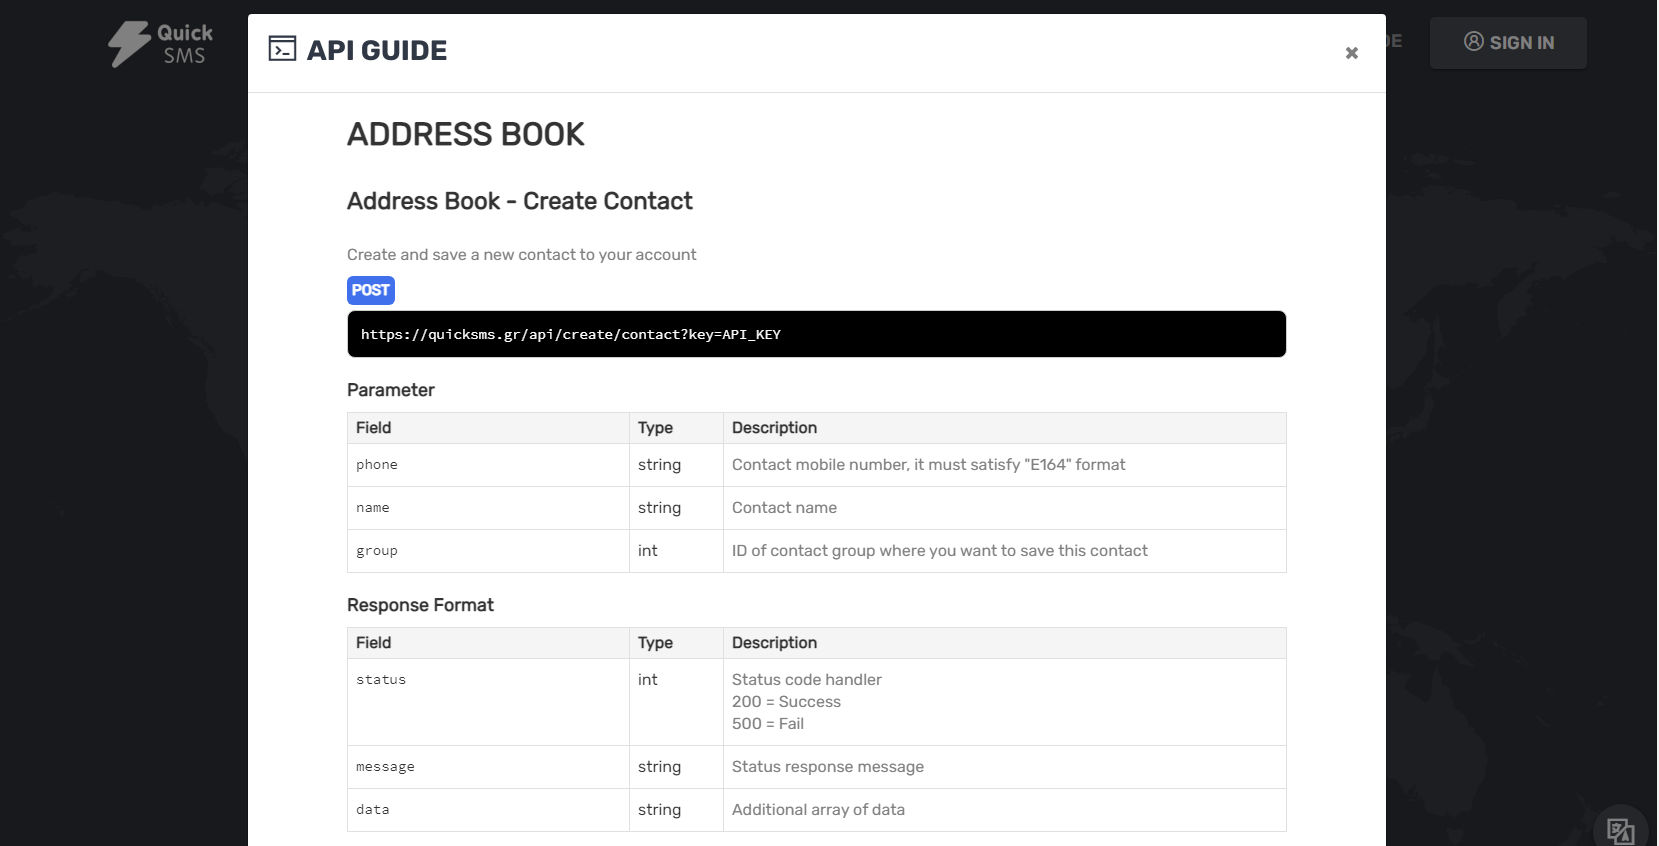Click the Response Format heading
The image size is (1659, 846).
click(x=420, y=605)
